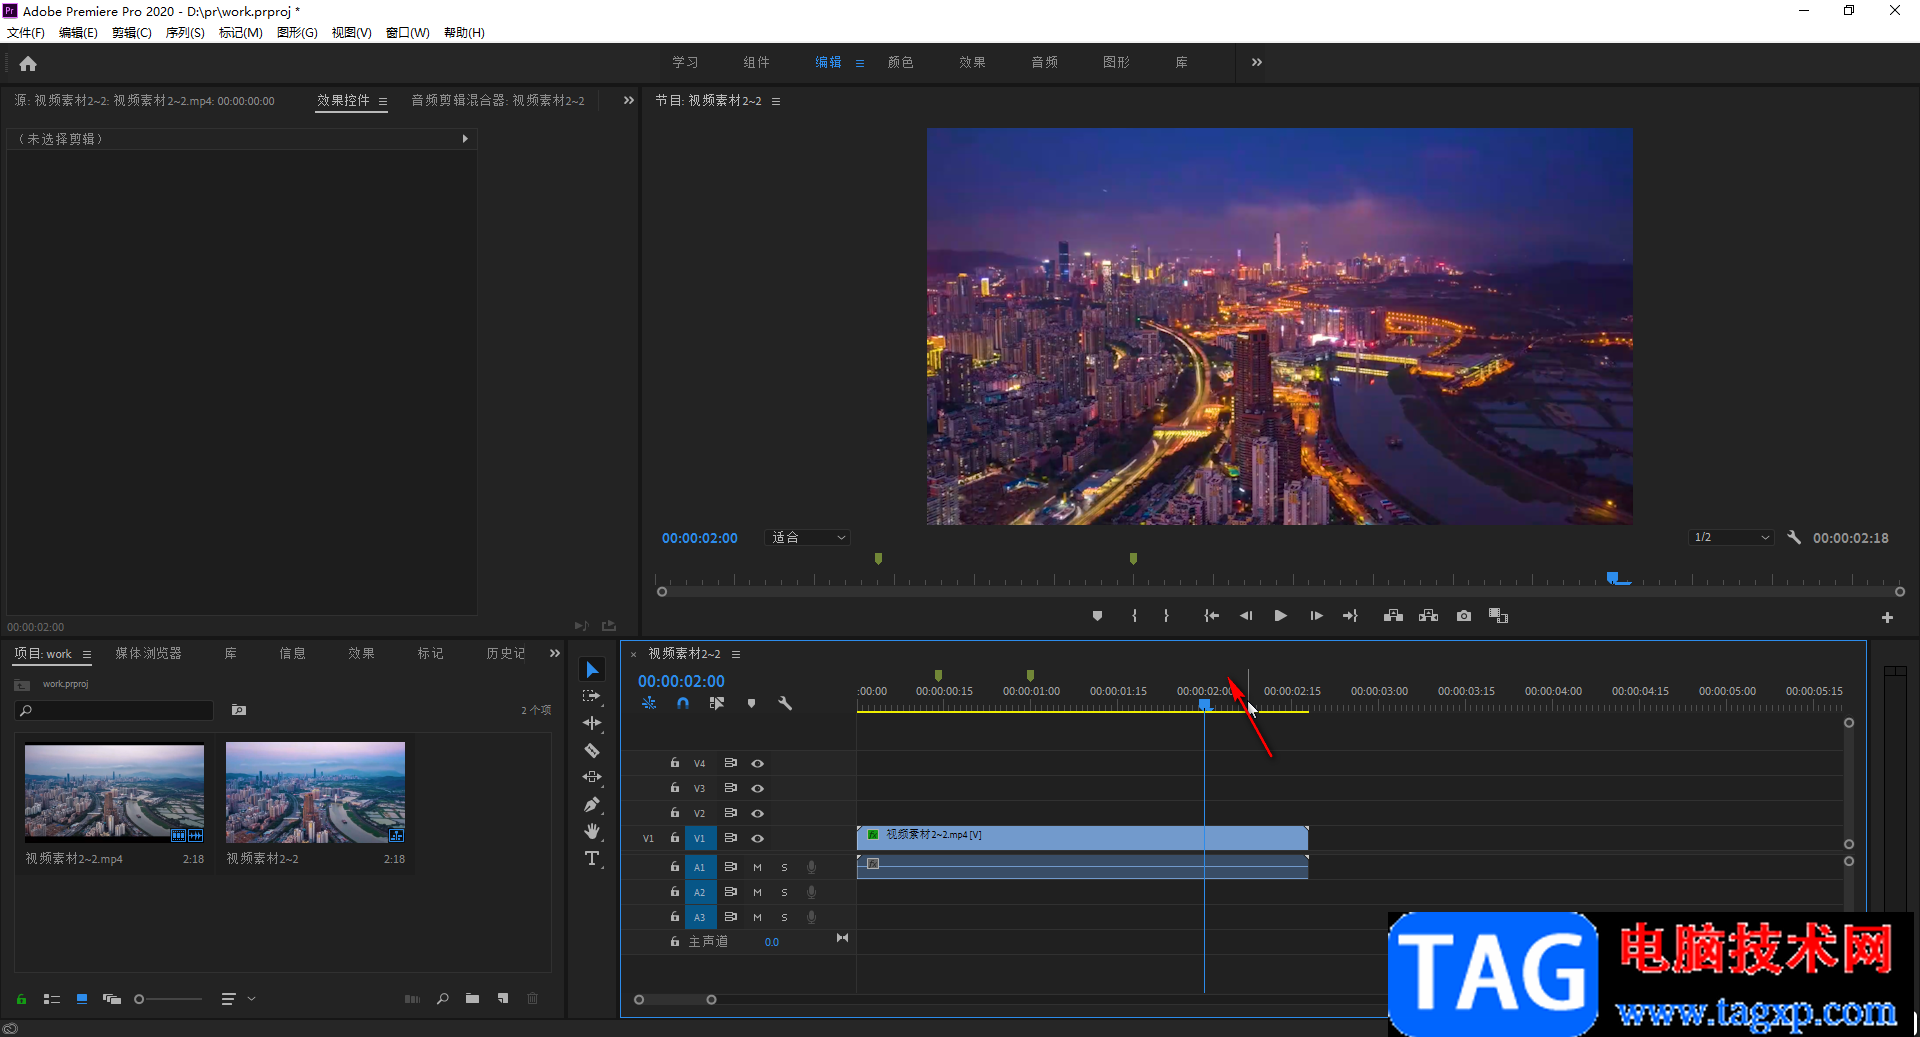Toggle lock on V2 track
Viewport: 1920px width, 1037px height.
[x=675, y=813]
